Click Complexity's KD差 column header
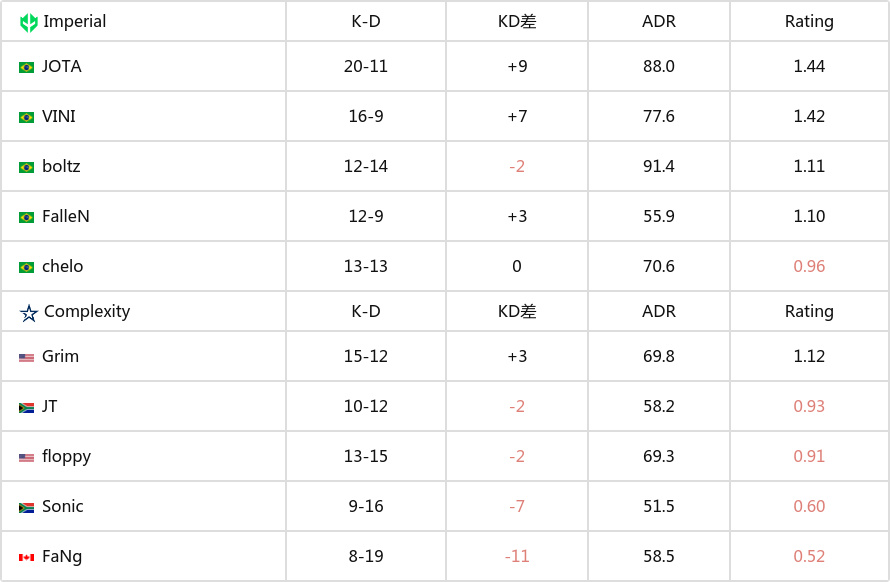Viewport: 890px width, 582px height. [x=517, y=312]
